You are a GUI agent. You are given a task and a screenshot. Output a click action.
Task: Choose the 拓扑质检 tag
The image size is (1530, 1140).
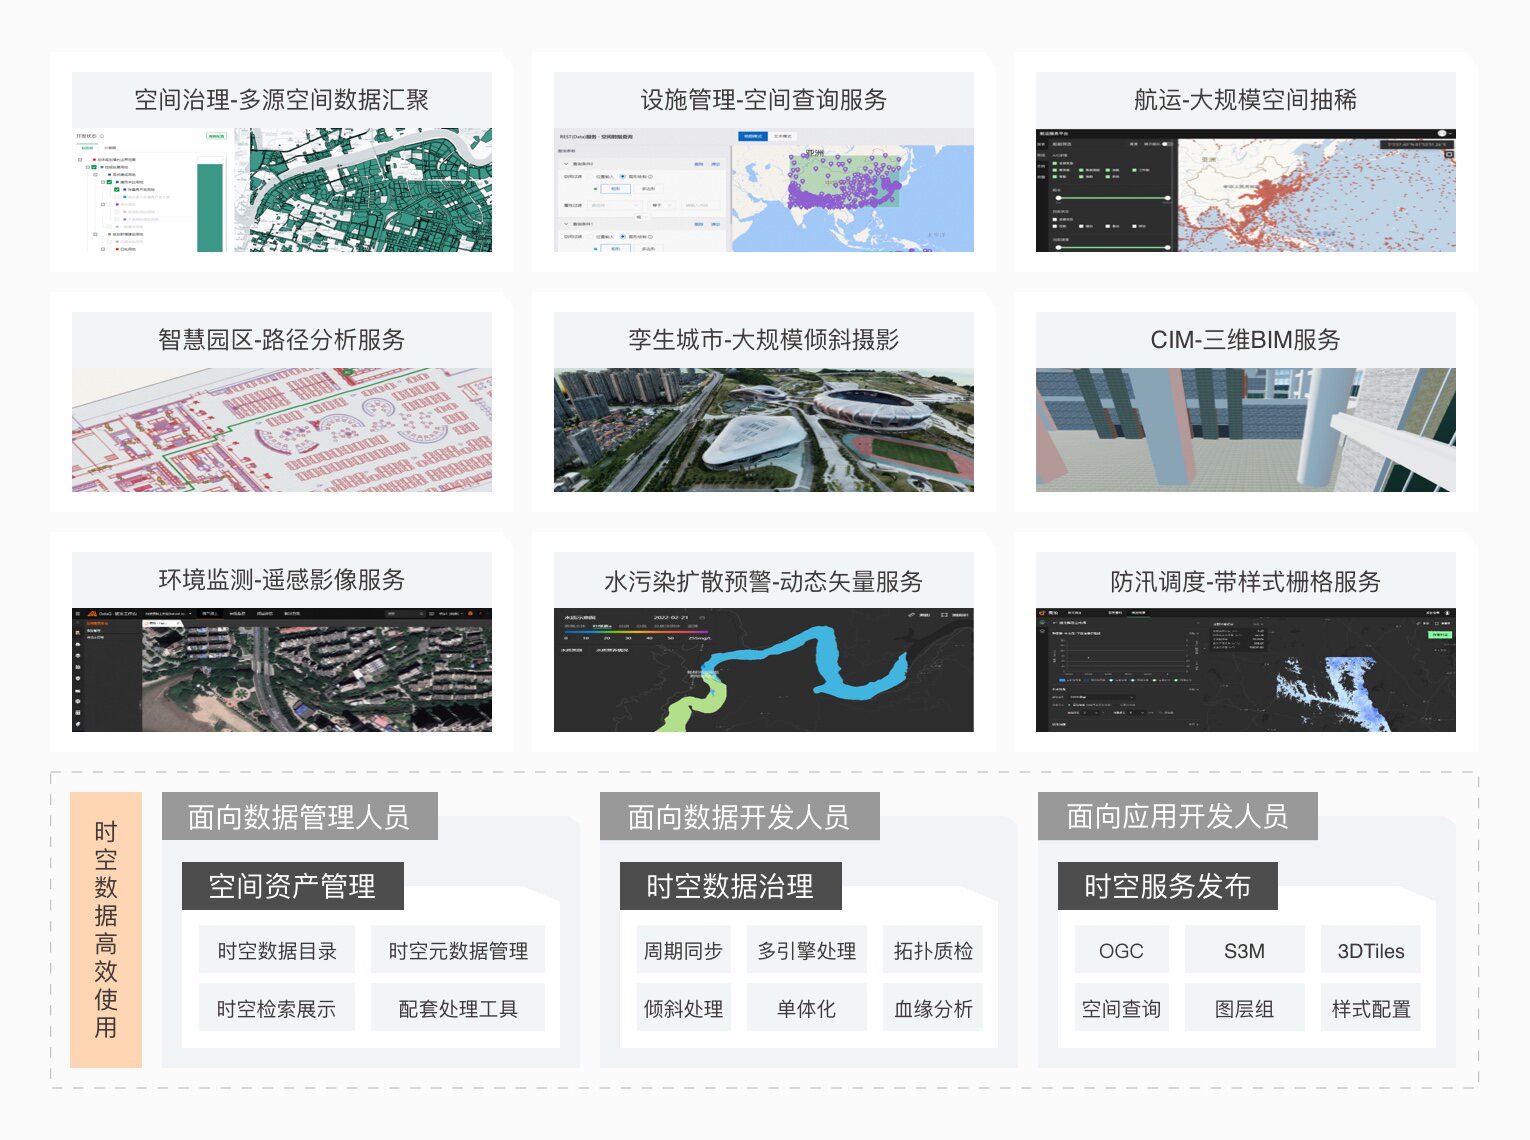click(x=933, y=951)
